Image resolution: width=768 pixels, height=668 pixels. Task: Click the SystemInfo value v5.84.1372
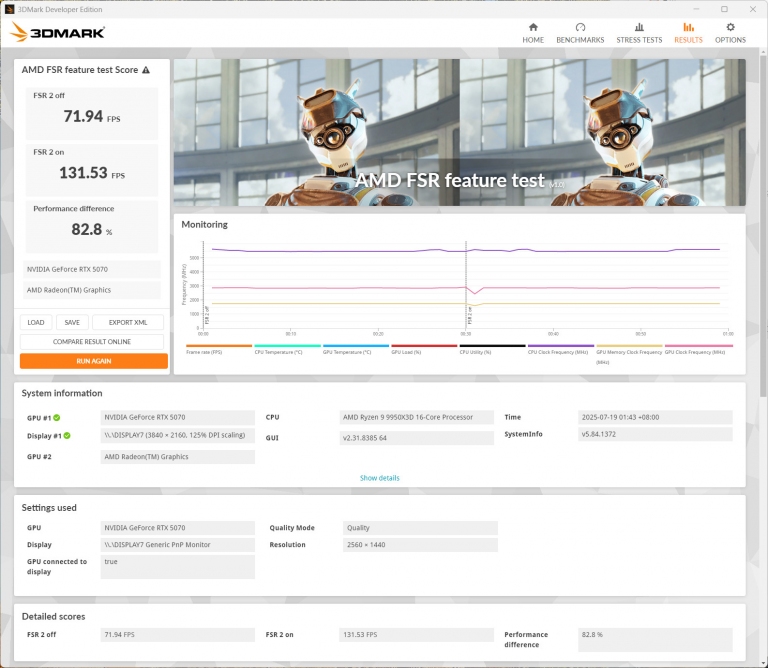pyautogui.click(x=655, y=434)
